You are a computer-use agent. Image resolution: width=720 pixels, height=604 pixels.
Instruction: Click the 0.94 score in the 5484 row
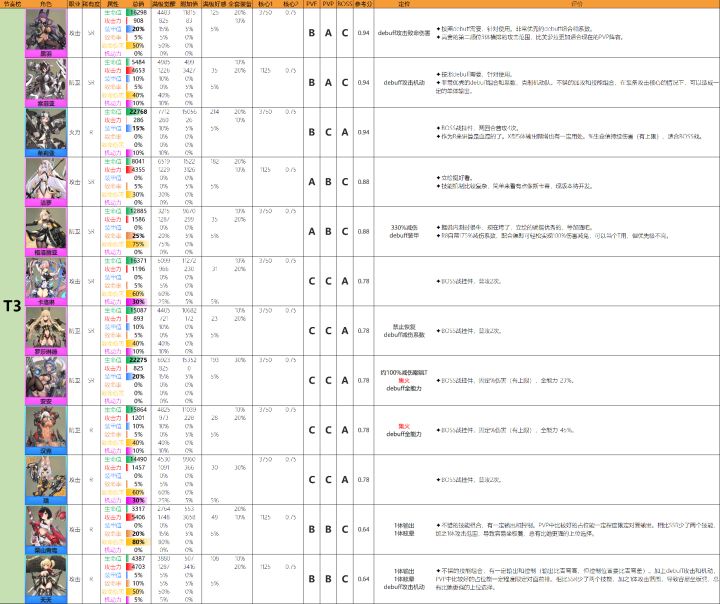[x=363, y=83]
